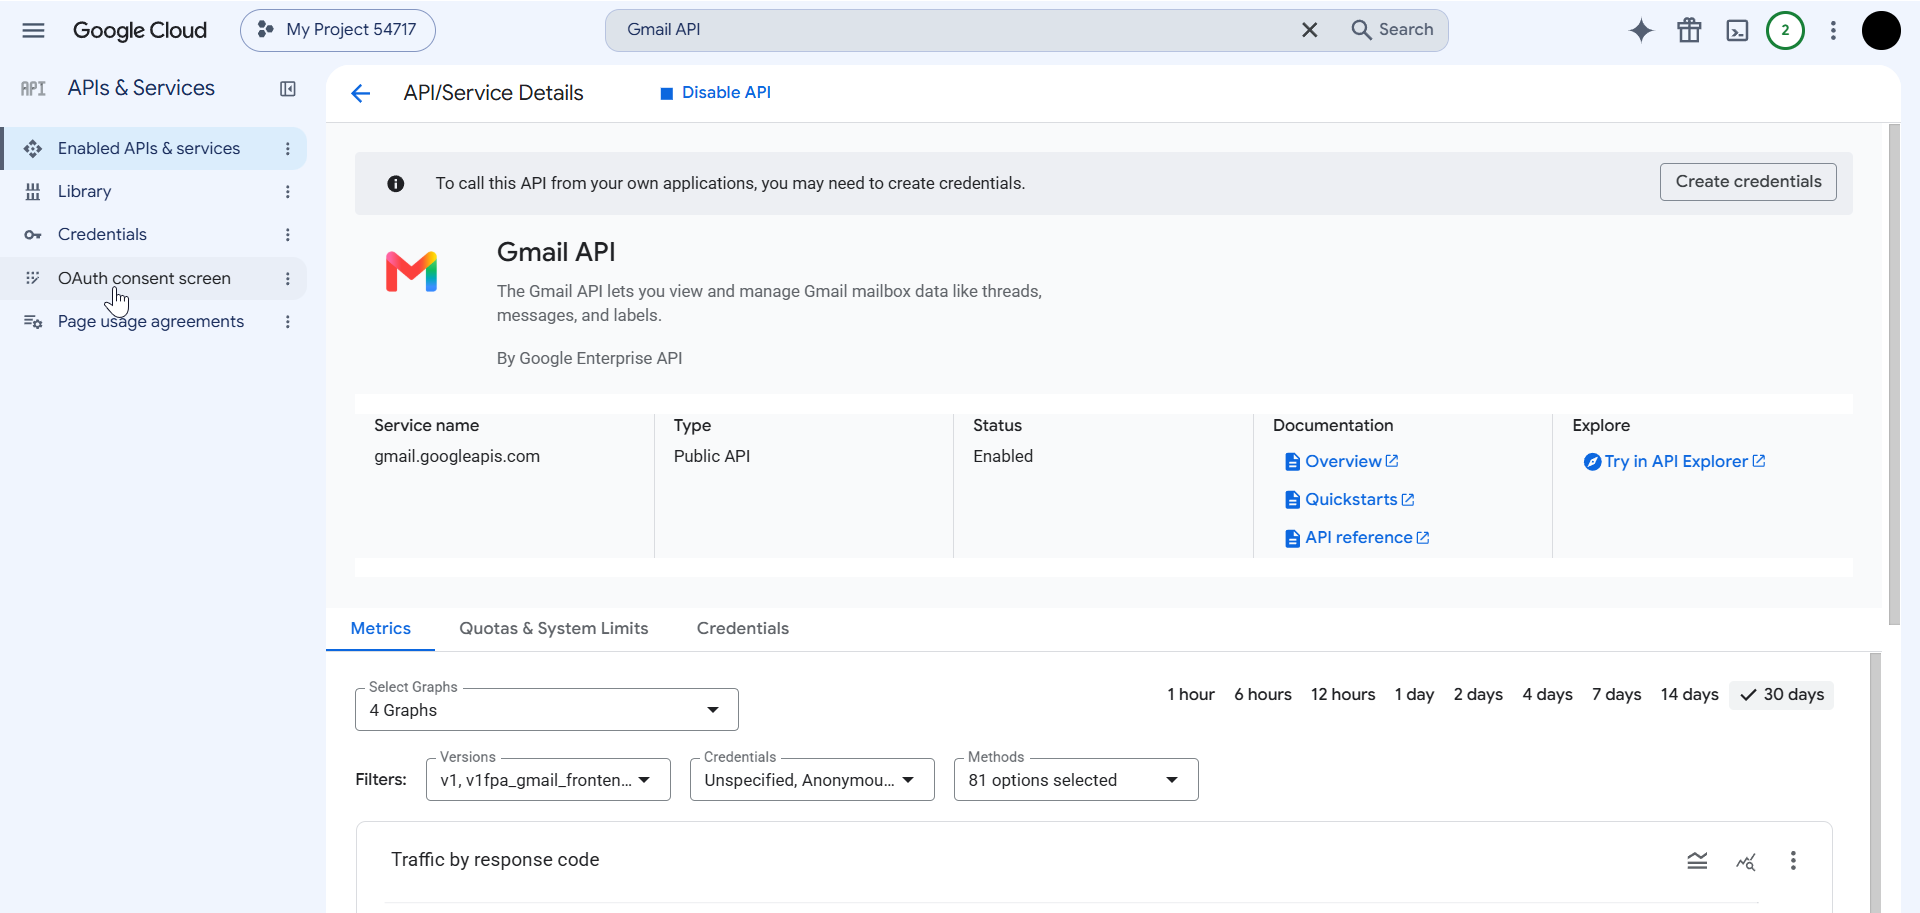Click the Search button in search bar
This screenshot has height=913, width=1920.
click(1392, 30)
